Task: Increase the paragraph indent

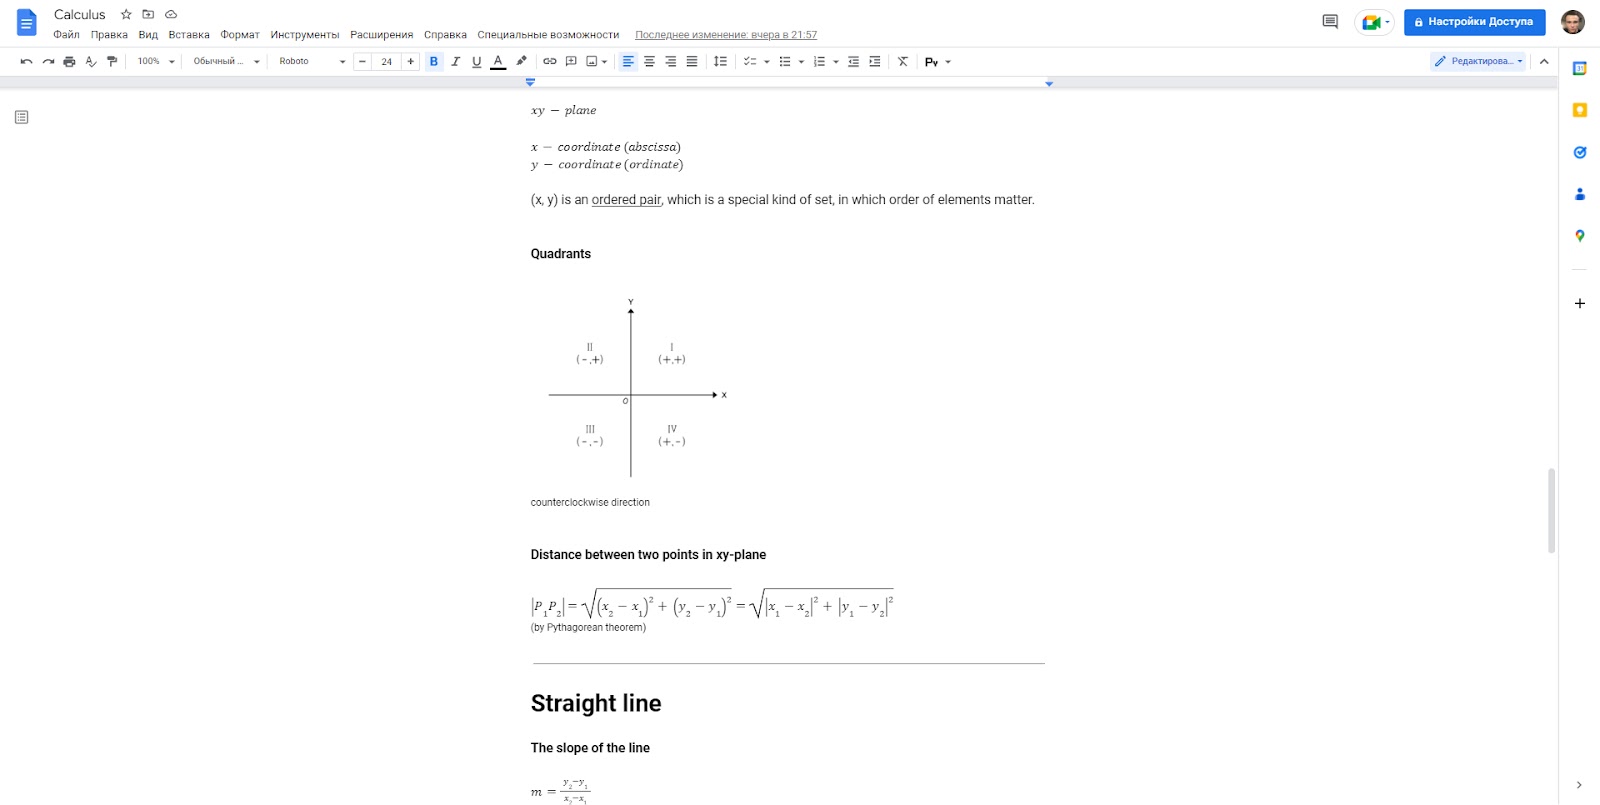Action: pos(875,62)
